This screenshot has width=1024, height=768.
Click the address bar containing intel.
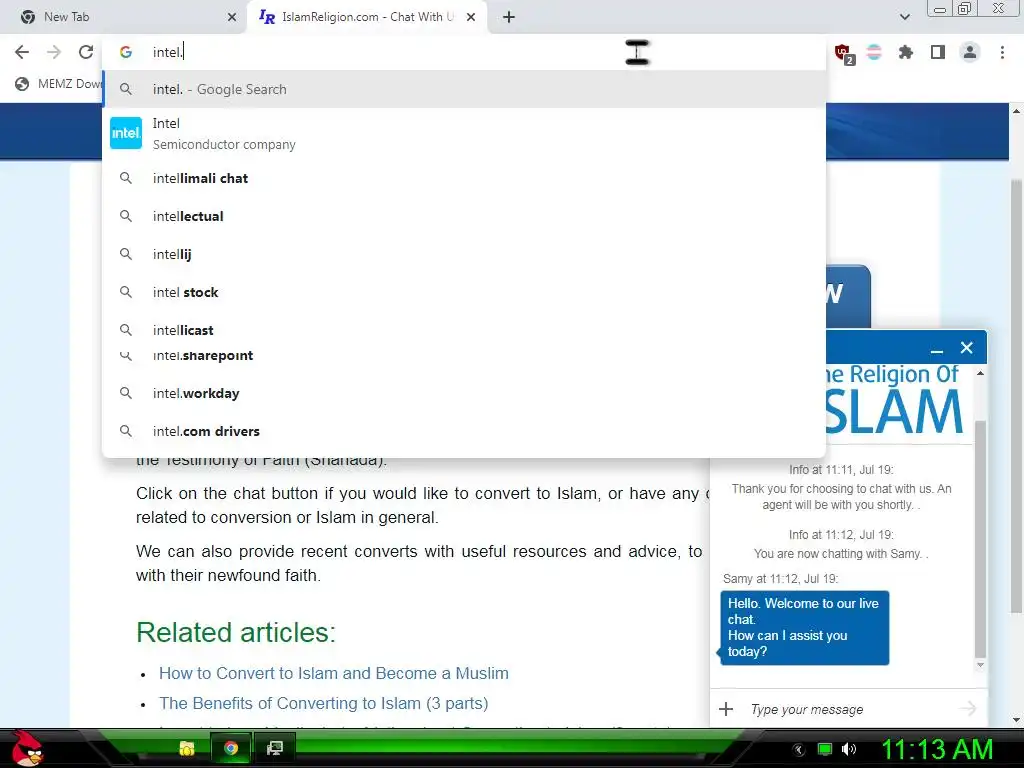click(464, 52)
